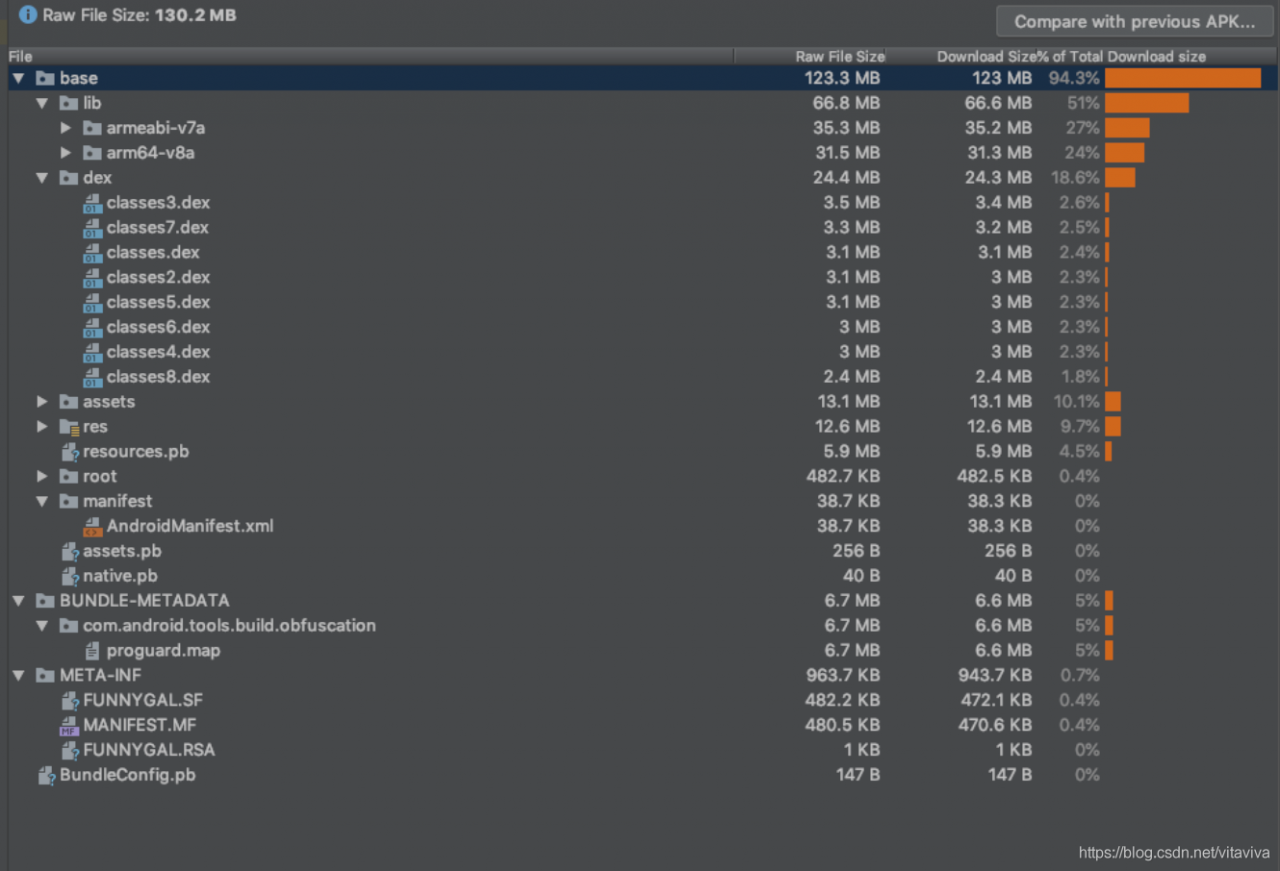The height and width of the screenshot is (871, 1280).
Task: Collapse the com.android.tools.build.obfuscation folder
Action: coord(42,626)
